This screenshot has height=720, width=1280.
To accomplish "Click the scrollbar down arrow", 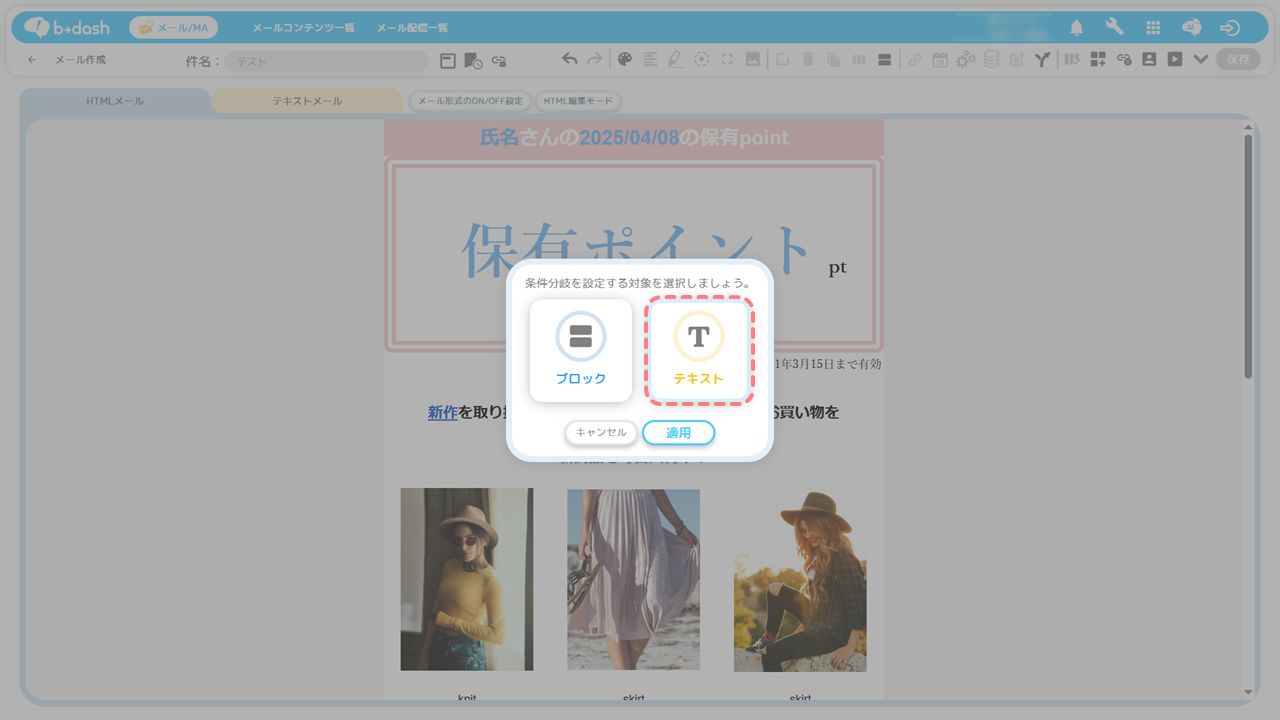I will point(1248,692).
